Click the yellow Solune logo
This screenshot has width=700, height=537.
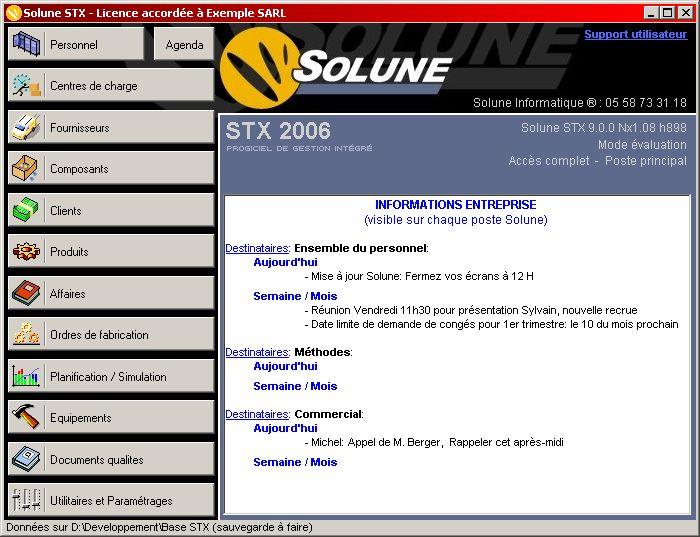[x=261, y=68]
